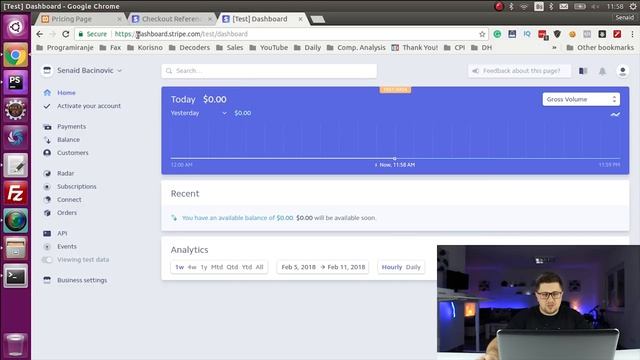Screen dimensions: 640x360
Task: Click Activate your account
Action: click(x=89, y=106)
